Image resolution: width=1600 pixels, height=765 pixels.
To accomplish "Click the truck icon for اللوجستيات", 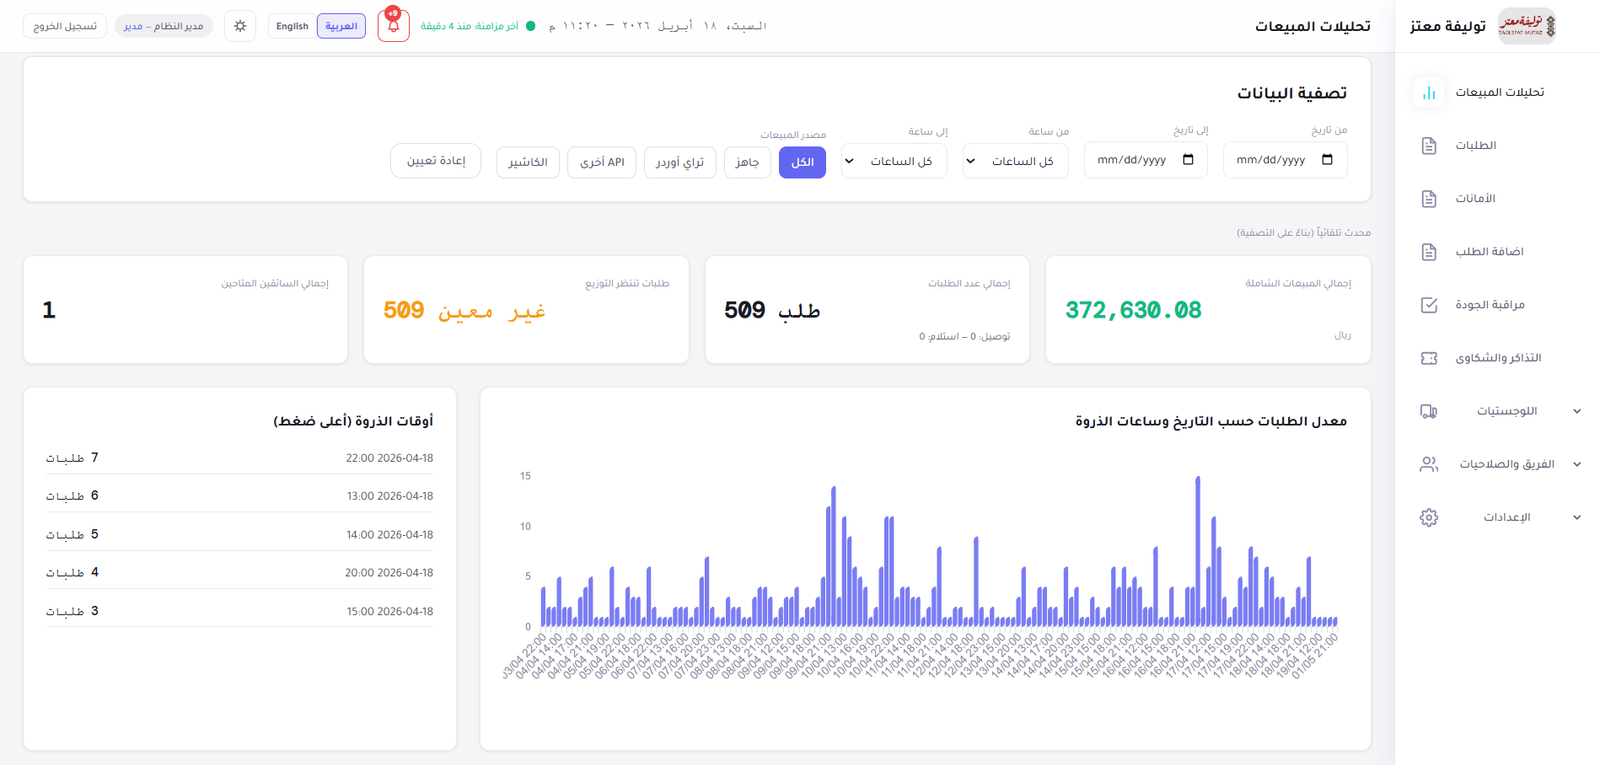I will 1429,411.
